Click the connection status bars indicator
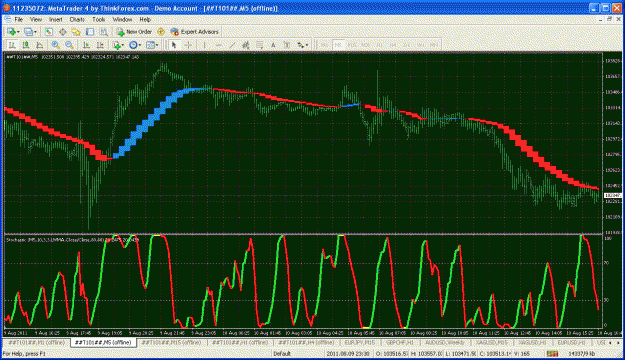This screenshot has height=360, width=625. (x=552, y=354)
